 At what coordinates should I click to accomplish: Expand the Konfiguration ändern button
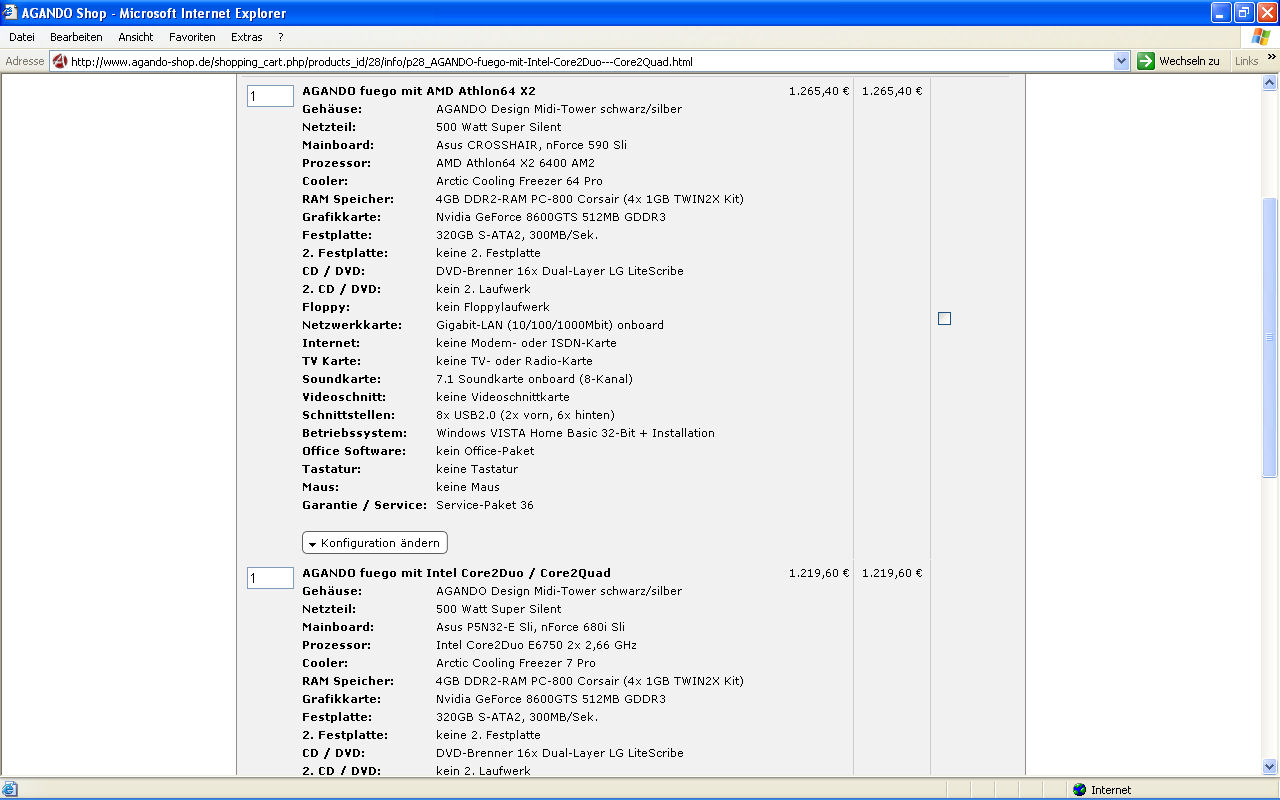point(375,543)
